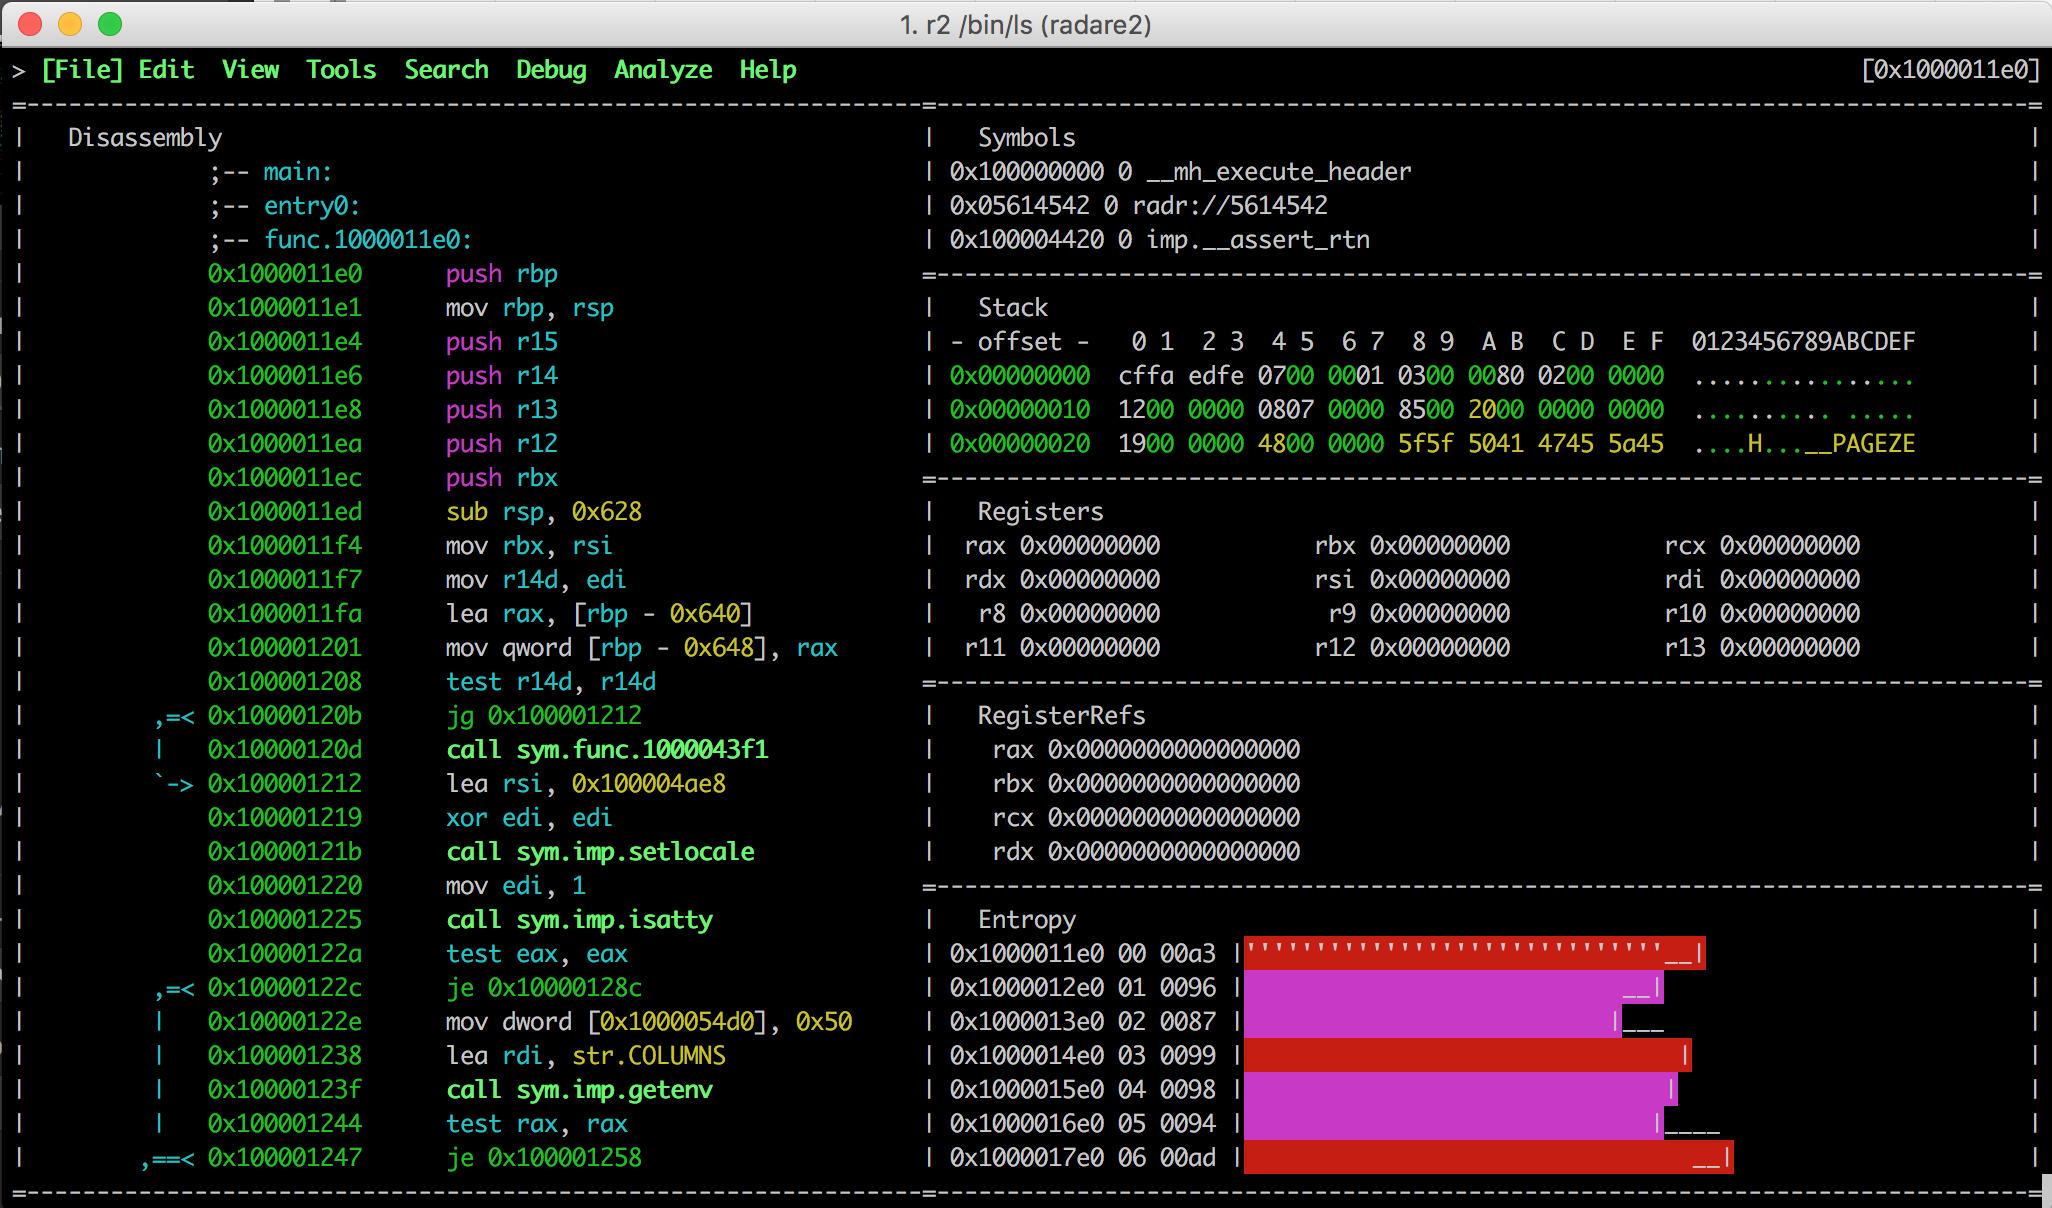Click the current address indicator at top right
The image size is (2052, 1208).
tap(1950, 70)
